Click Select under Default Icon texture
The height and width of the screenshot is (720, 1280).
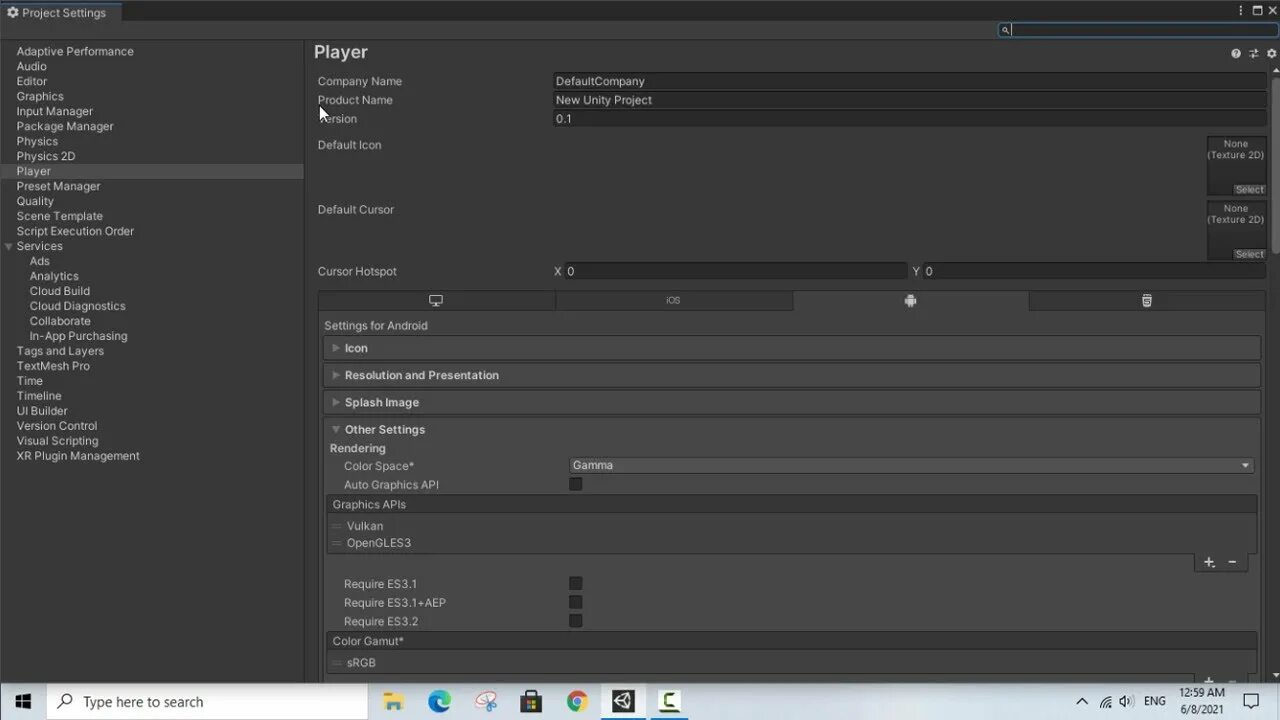pyautogui.click(x=1249, y=189)
